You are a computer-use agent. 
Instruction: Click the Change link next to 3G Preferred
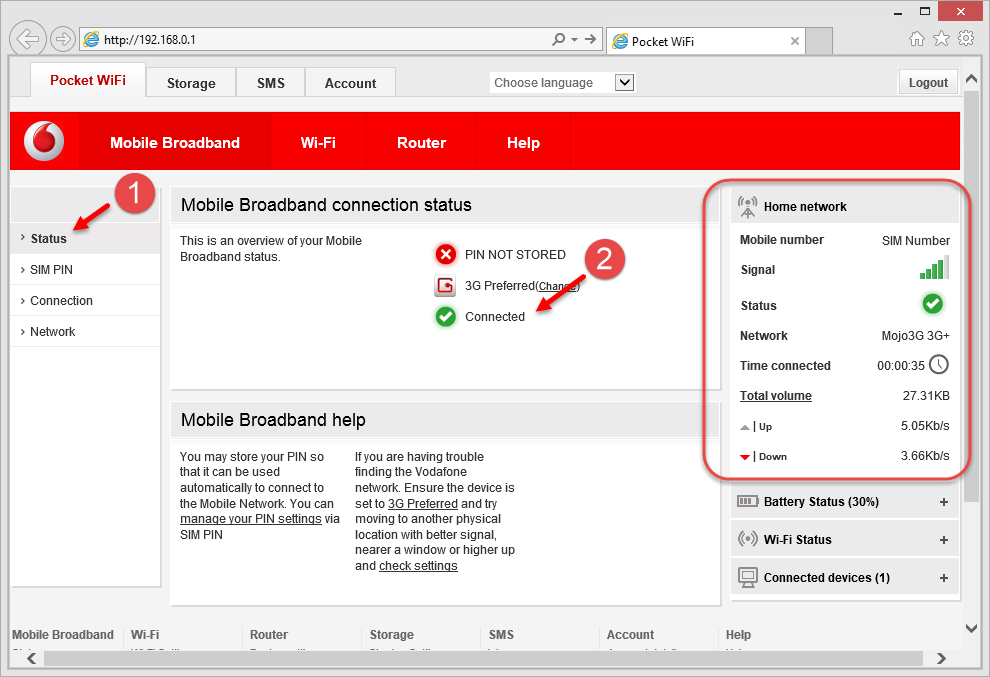[558, 286]
